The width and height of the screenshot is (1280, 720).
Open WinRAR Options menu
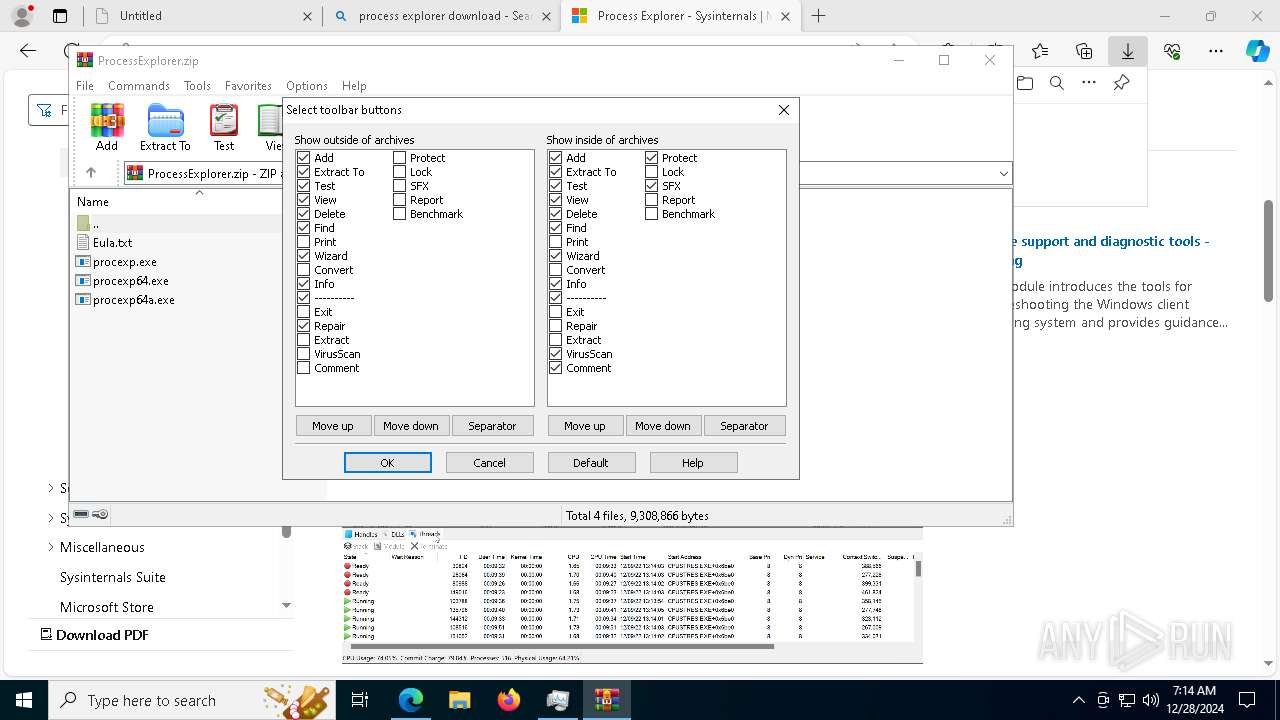[307, 86]
